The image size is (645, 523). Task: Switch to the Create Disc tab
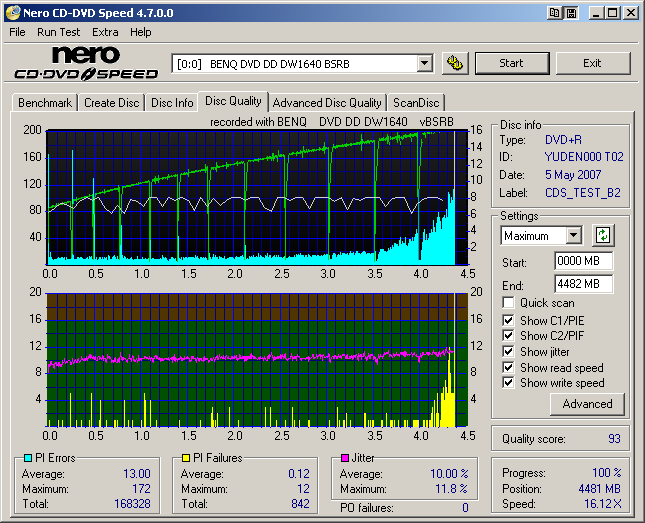[x=111, y=103]
